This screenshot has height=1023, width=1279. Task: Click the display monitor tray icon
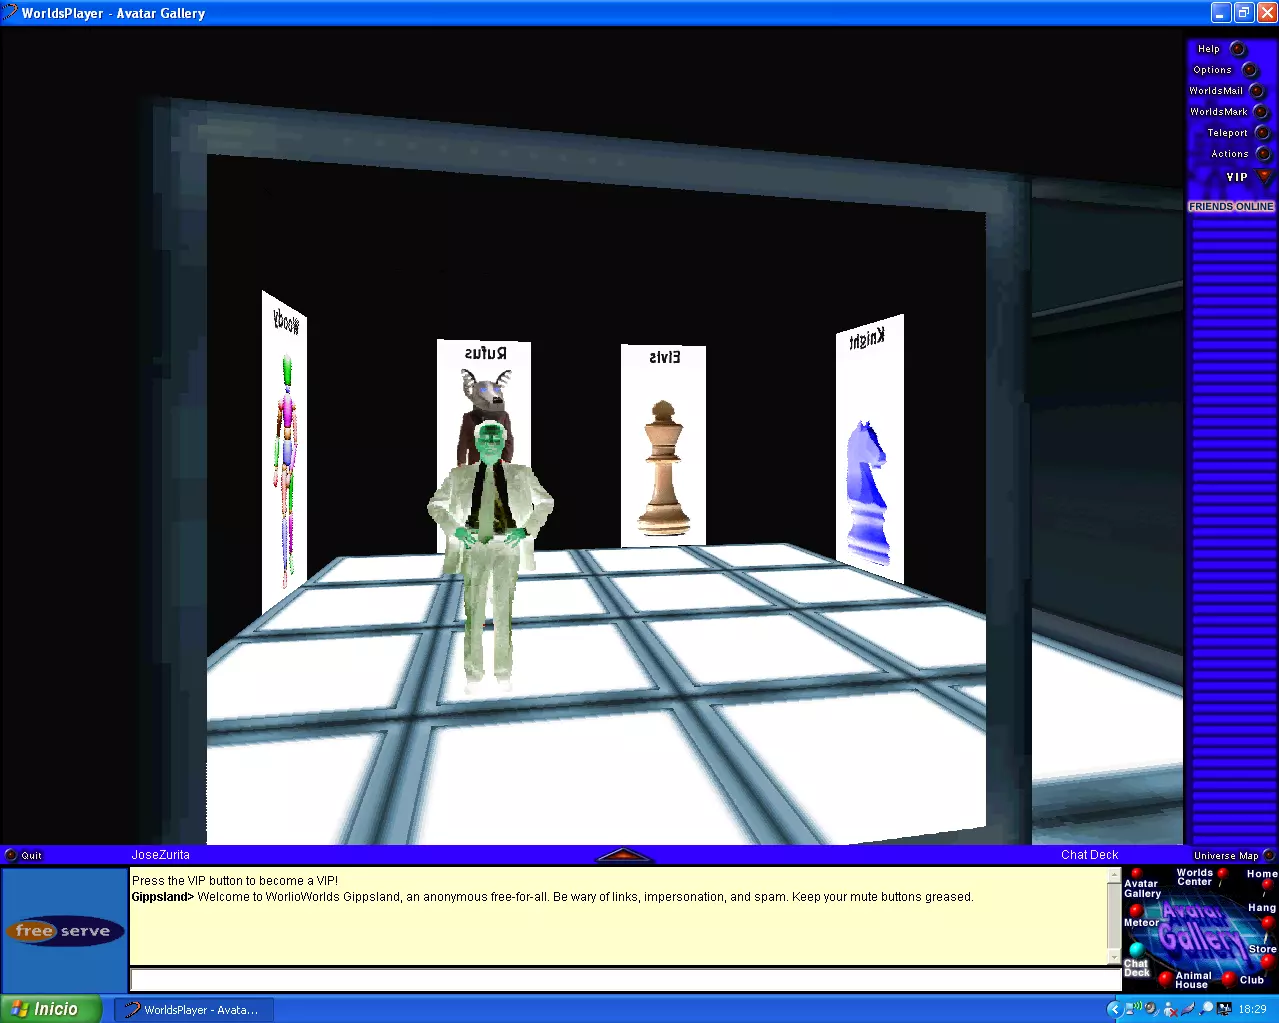click(1224, 1009)
